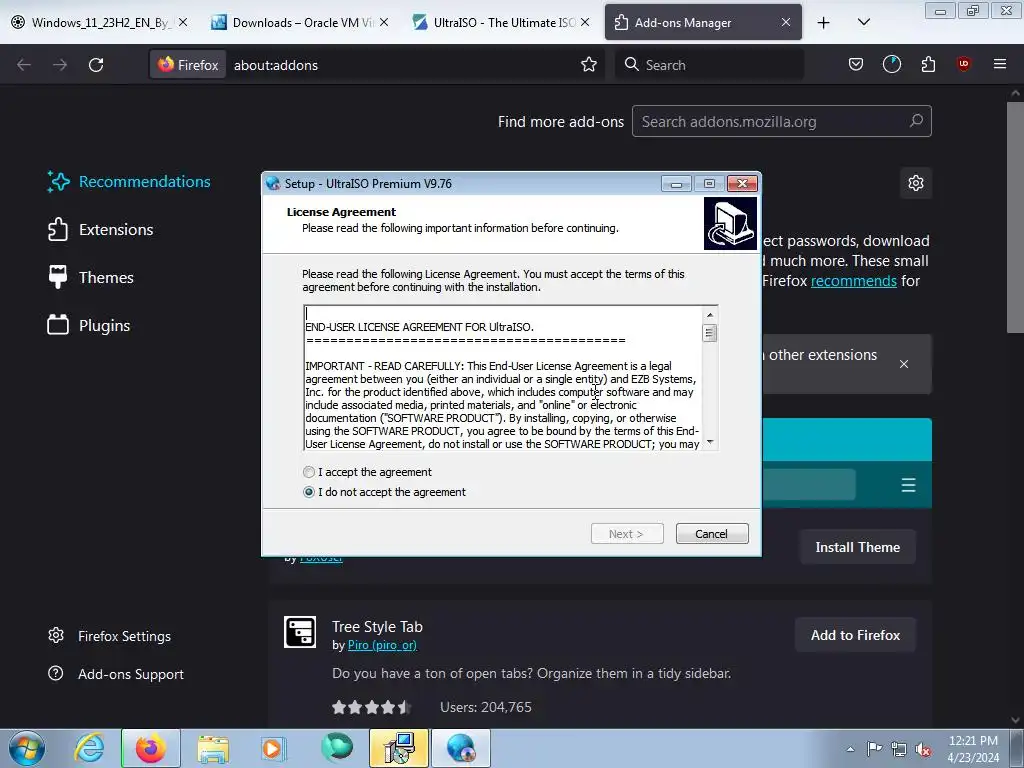Open the add-ons gear tools menu

click(x=916, y=183)
